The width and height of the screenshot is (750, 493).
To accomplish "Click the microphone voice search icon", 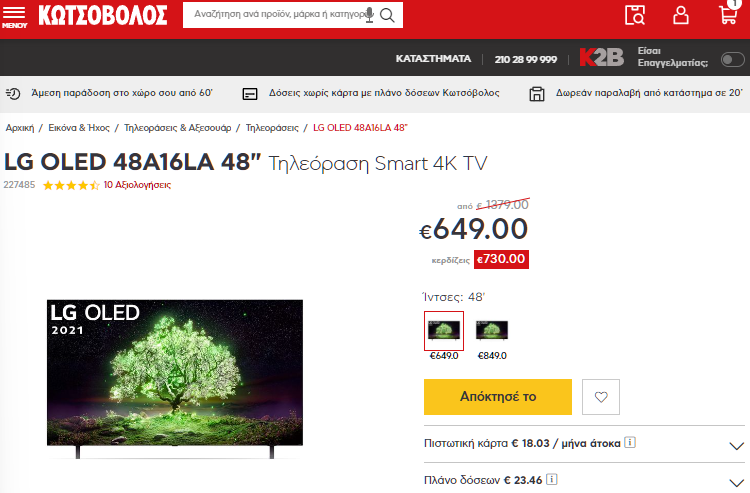I will coord(369,15).
